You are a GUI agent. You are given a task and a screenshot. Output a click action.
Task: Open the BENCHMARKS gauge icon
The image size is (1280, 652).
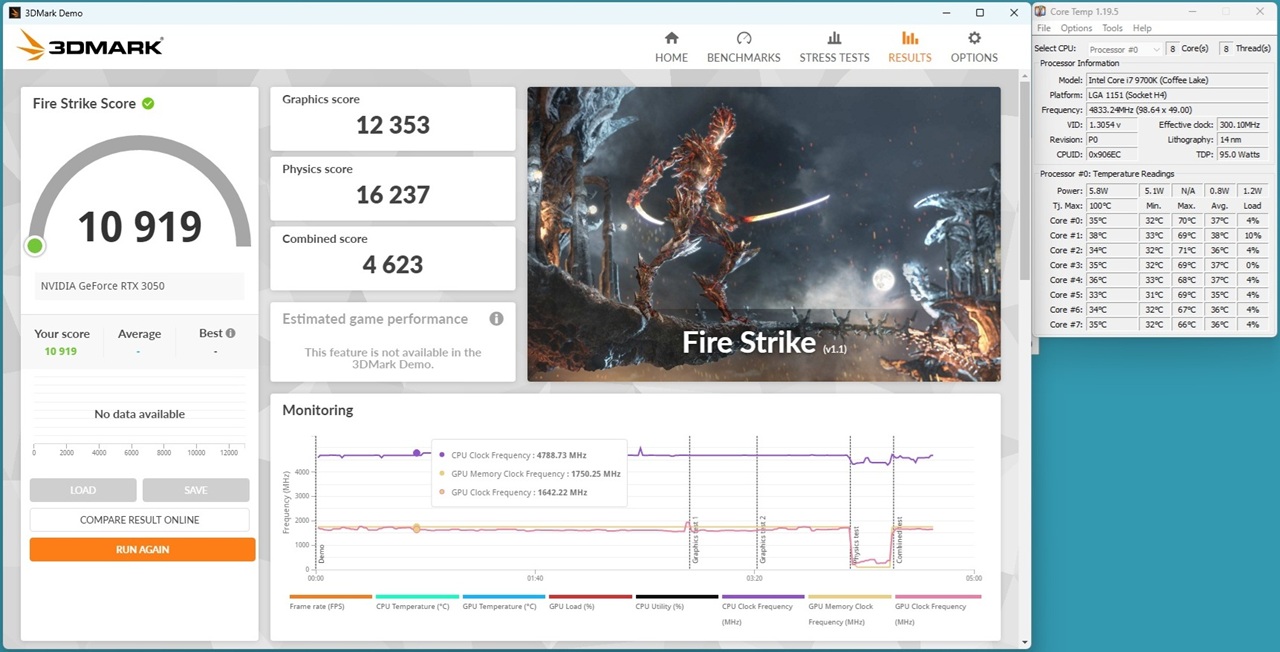point(743,38)
